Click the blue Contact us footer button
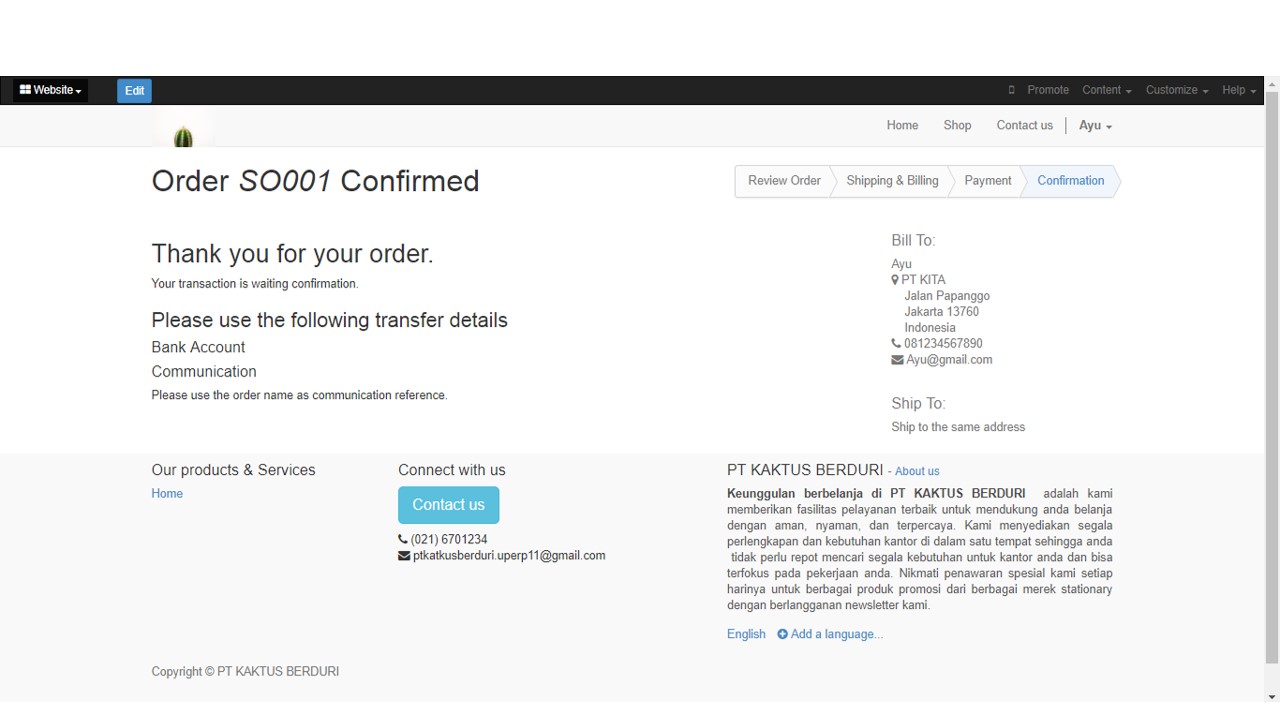 (x=448, y=505)
